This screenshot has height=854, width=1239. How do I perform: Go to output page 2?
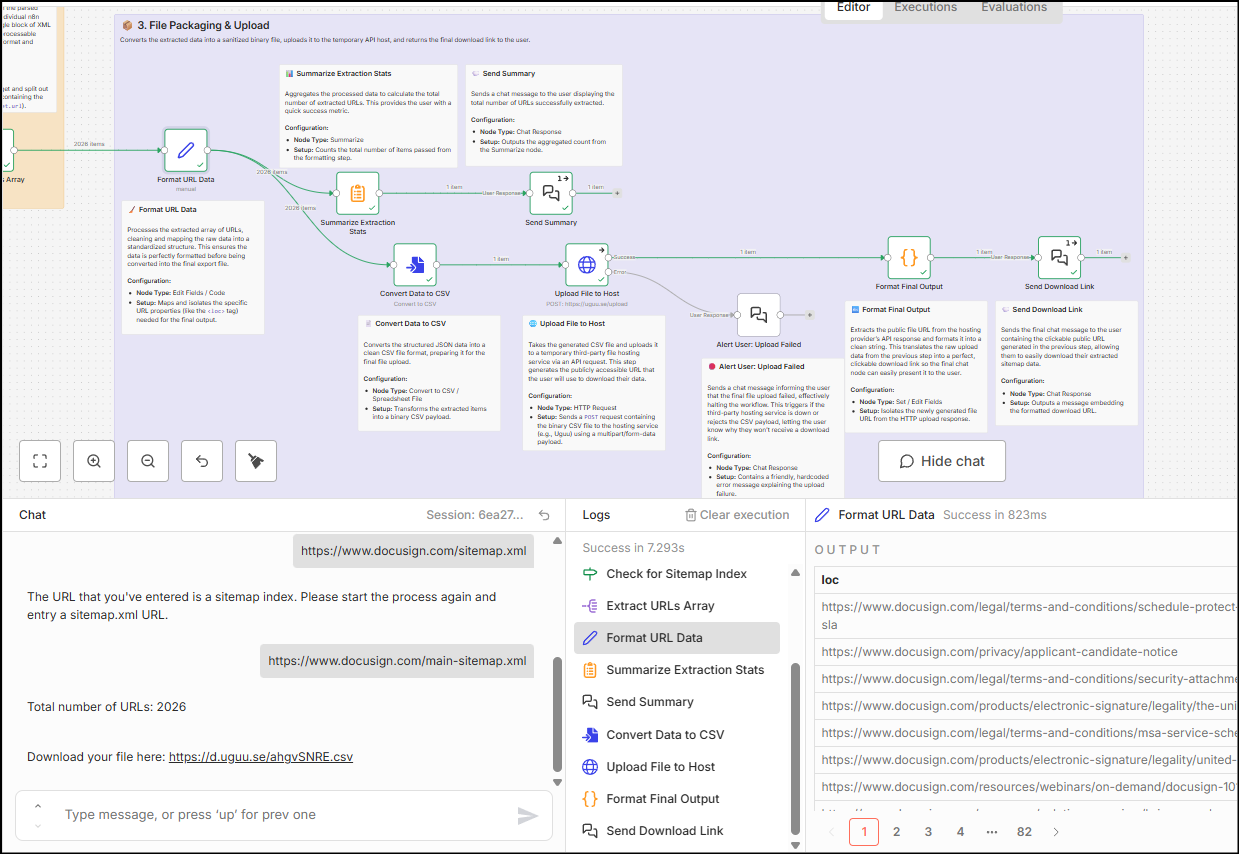coord(897,832)
